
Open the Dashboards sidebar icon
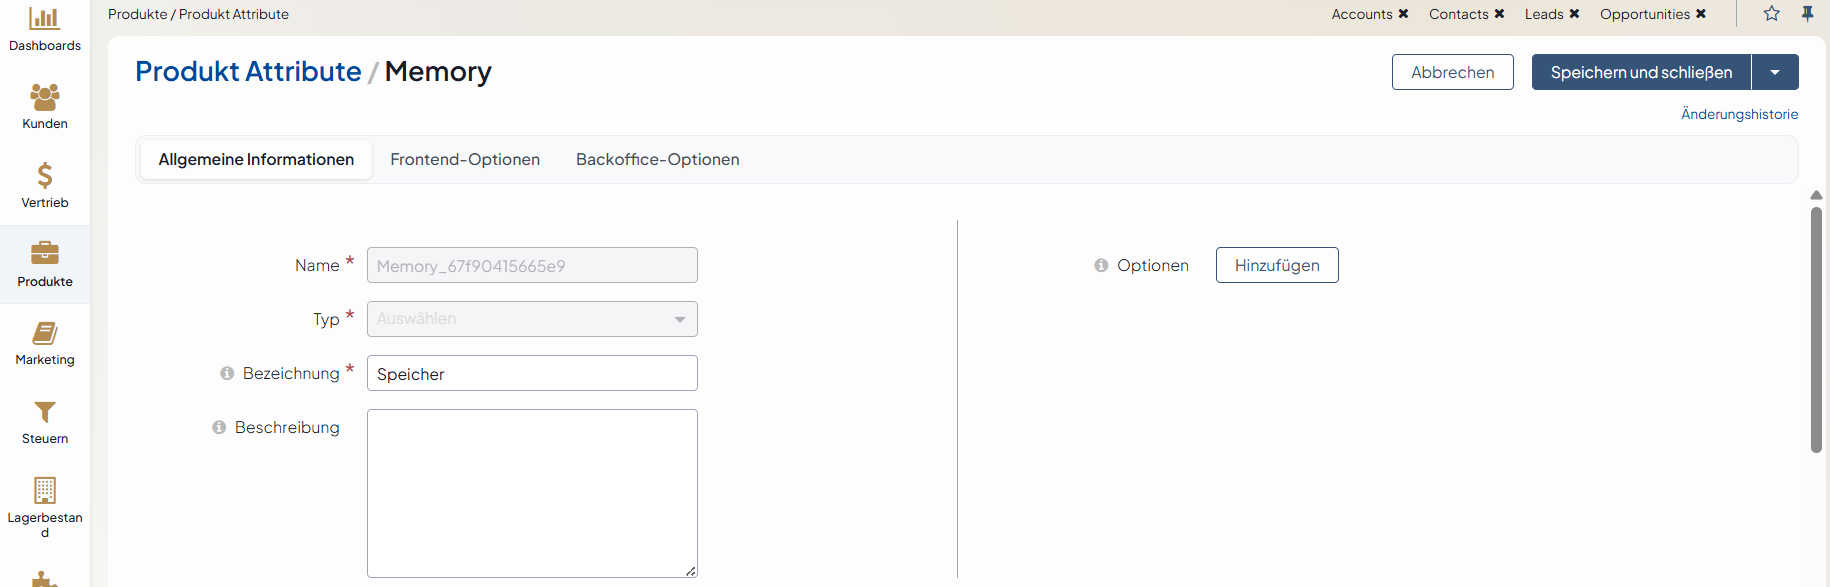[44, 19]
